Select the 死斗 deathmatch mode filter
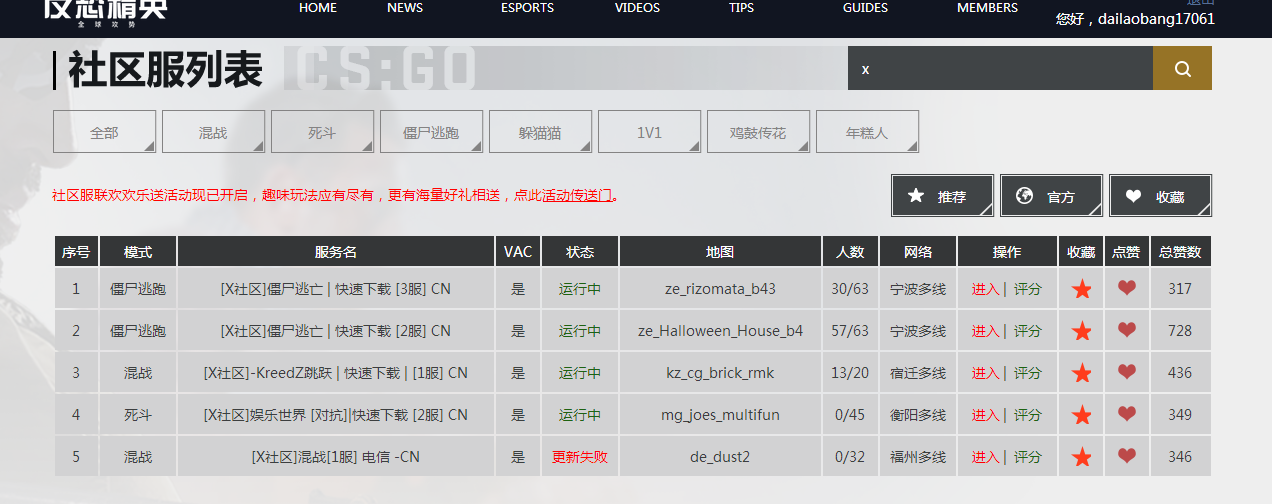This screenshot has width=1272, height=504. (322, 132)
